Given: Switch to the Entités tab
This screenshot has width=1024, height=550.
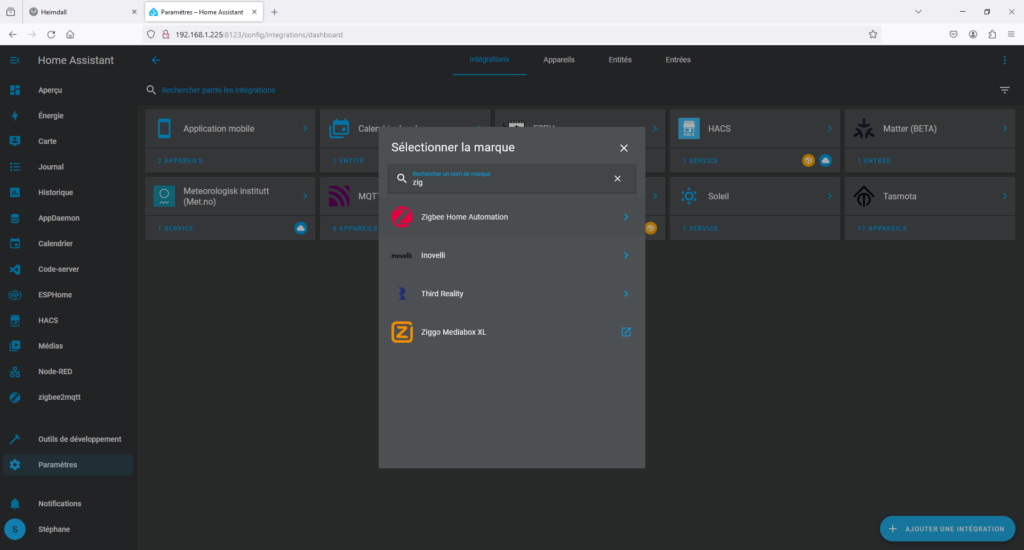Looking at the screenshot, I should (620, 60).
